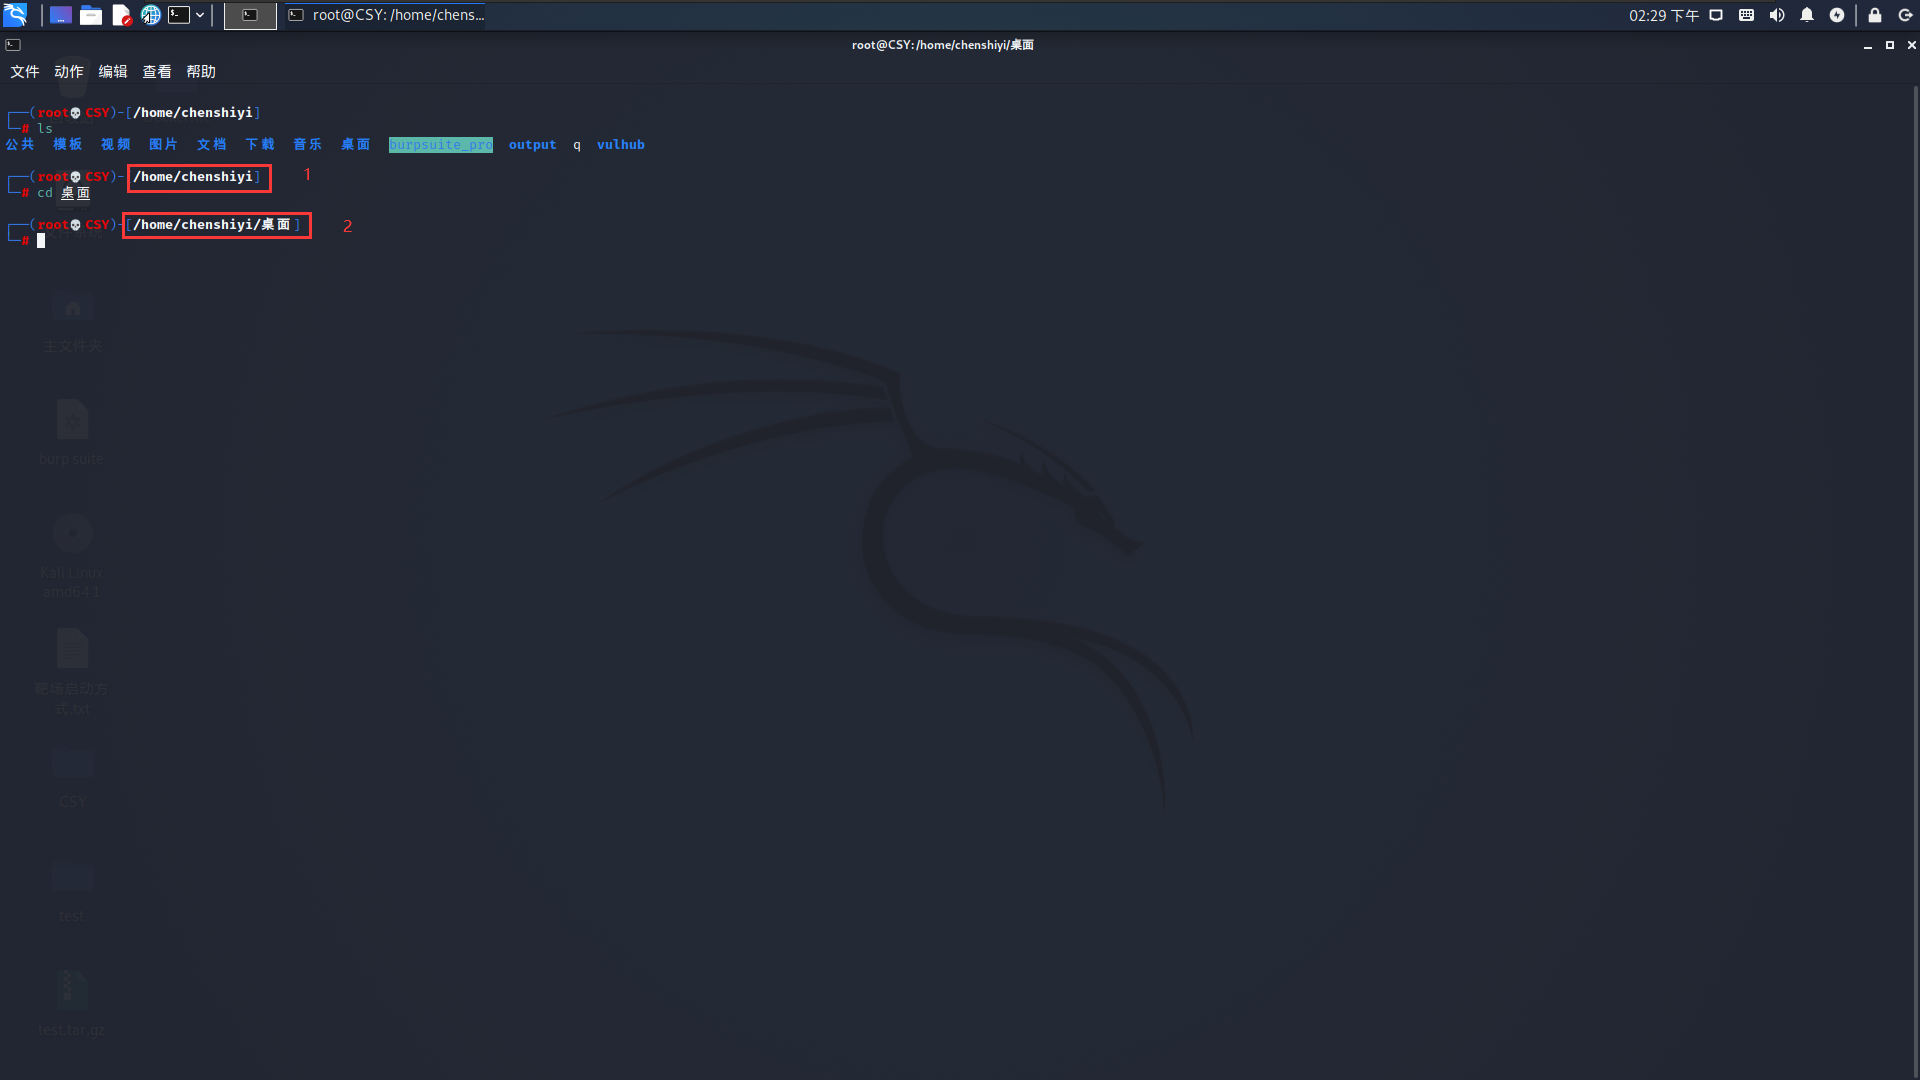
Task: Click the power manager tray icon
Action: pyautogui.click(x=1837, y=15)
